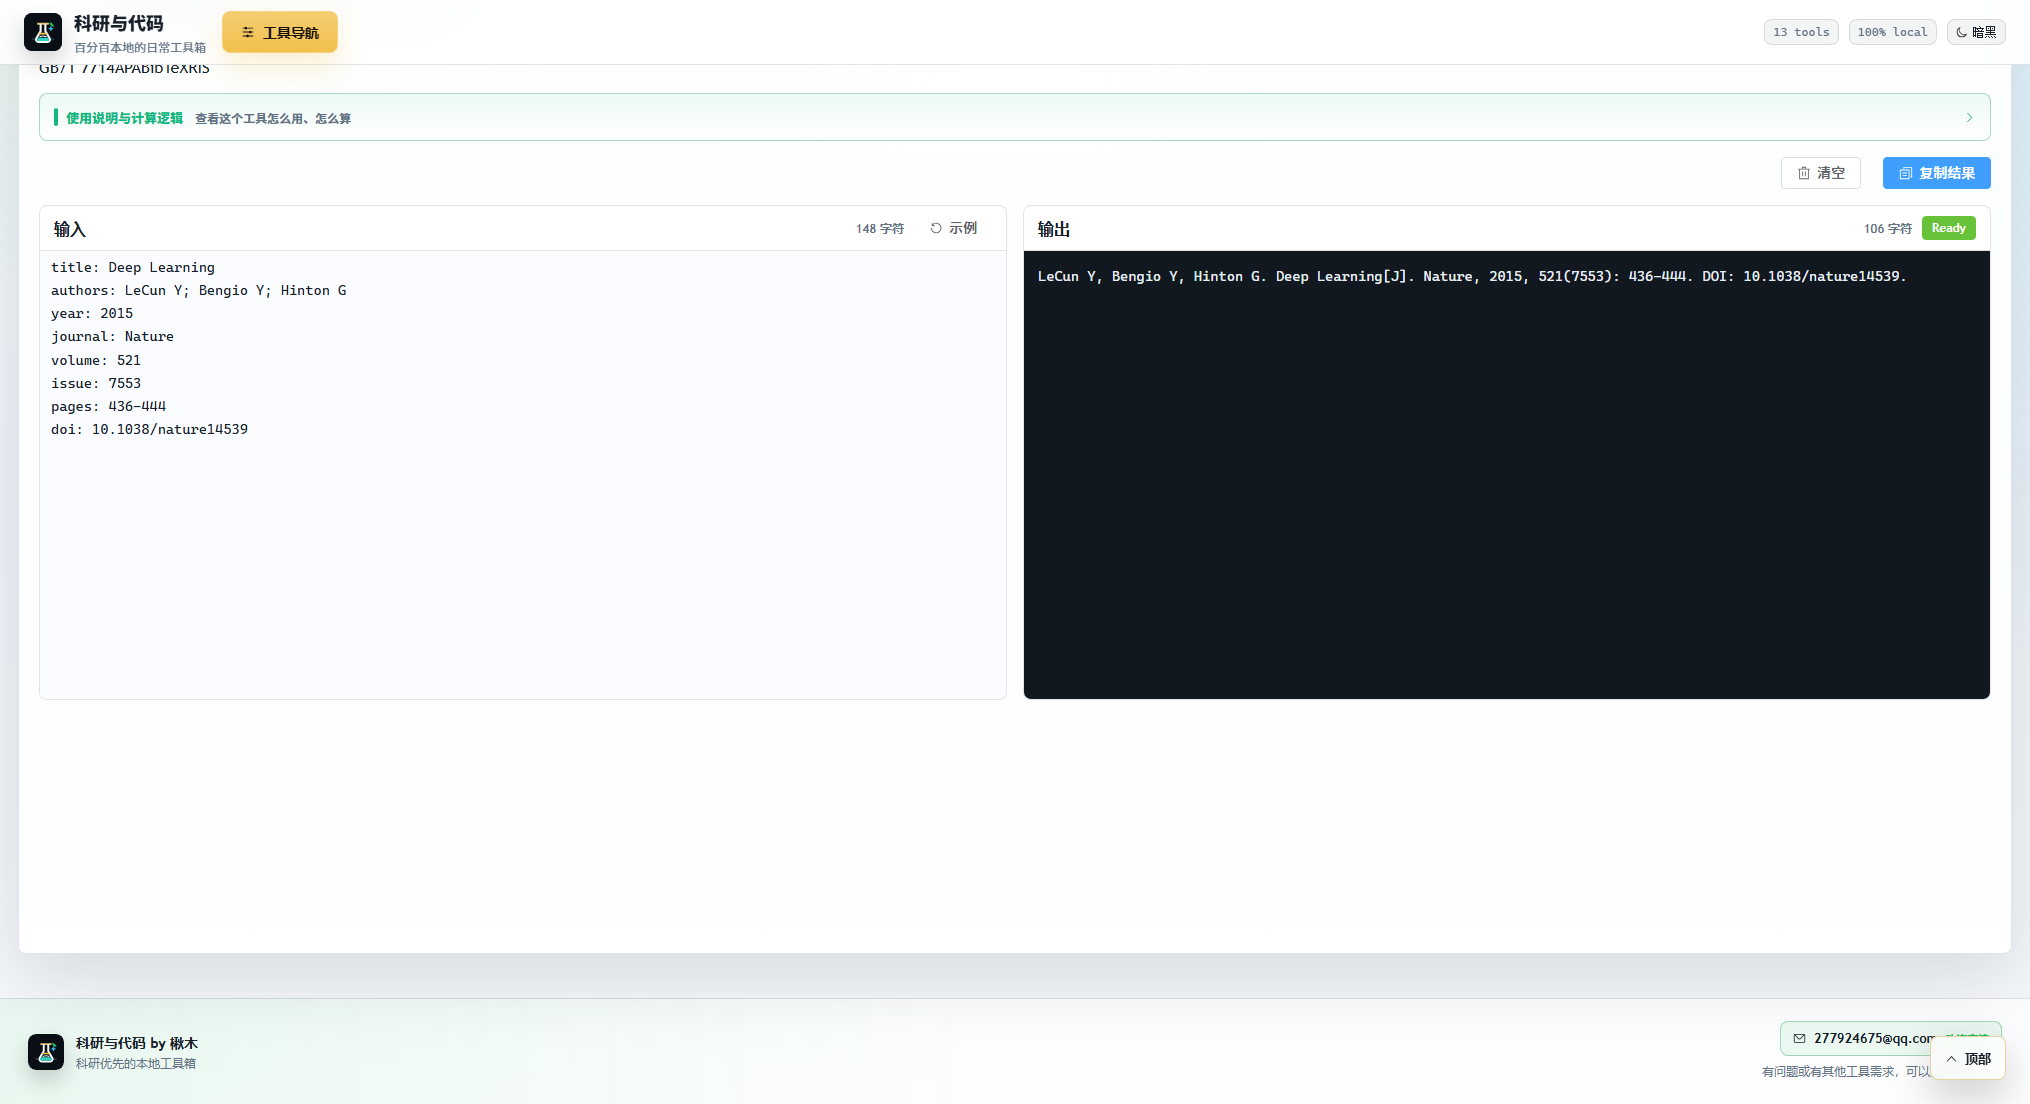Click the output citation text

point(1471,276)
